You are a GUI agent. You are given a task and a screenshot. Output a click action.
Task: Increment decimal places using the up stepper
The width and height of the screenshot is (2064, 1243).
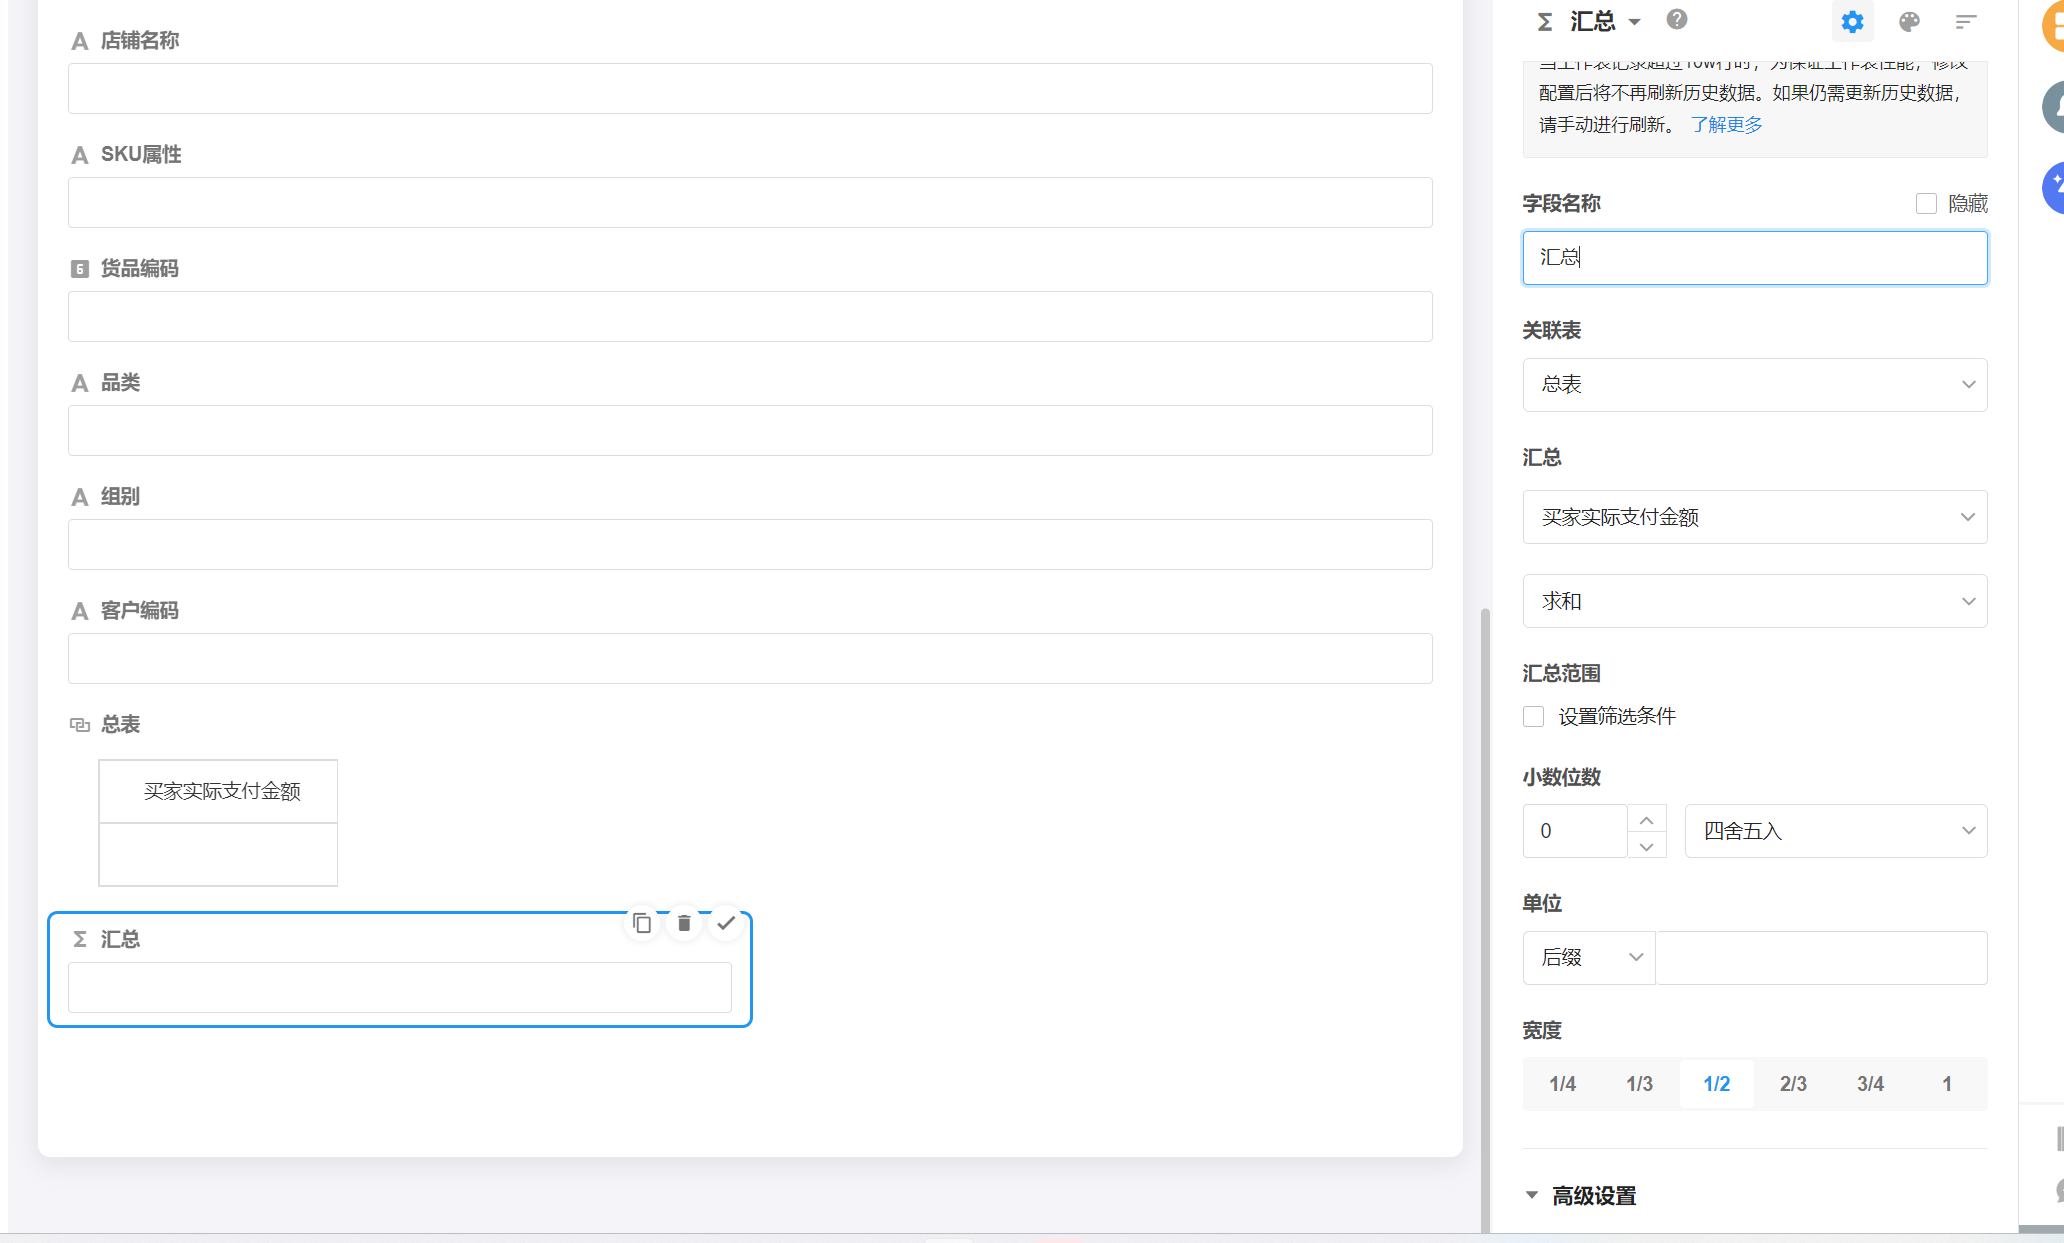tap(1648, 818)
